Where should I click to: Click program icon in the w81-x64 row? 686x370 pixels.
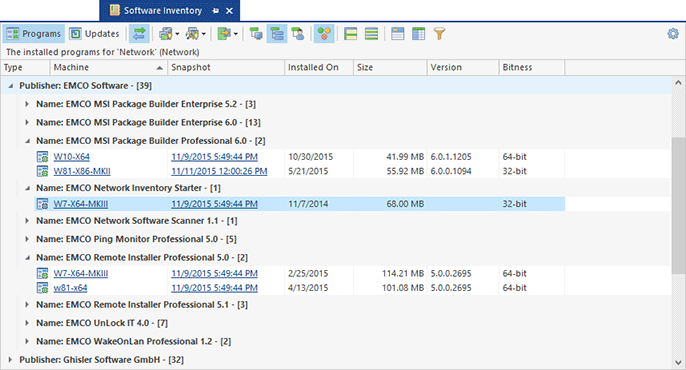(x=42, y=288)
